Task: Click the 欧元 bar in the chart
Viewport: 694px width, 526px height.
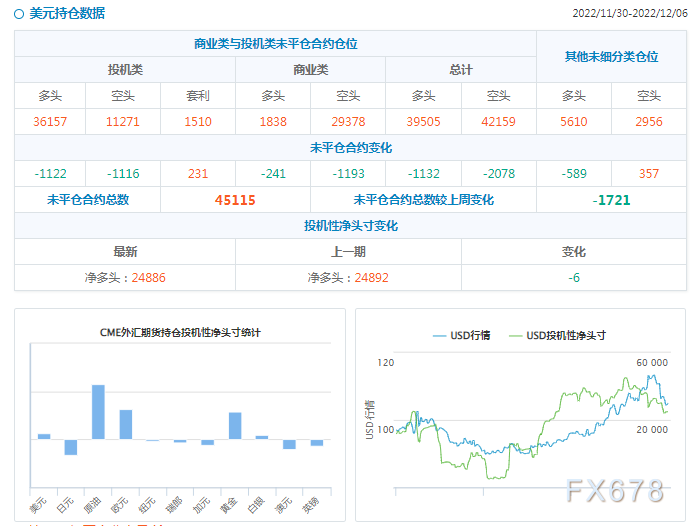Action: (x=126, y=425)
